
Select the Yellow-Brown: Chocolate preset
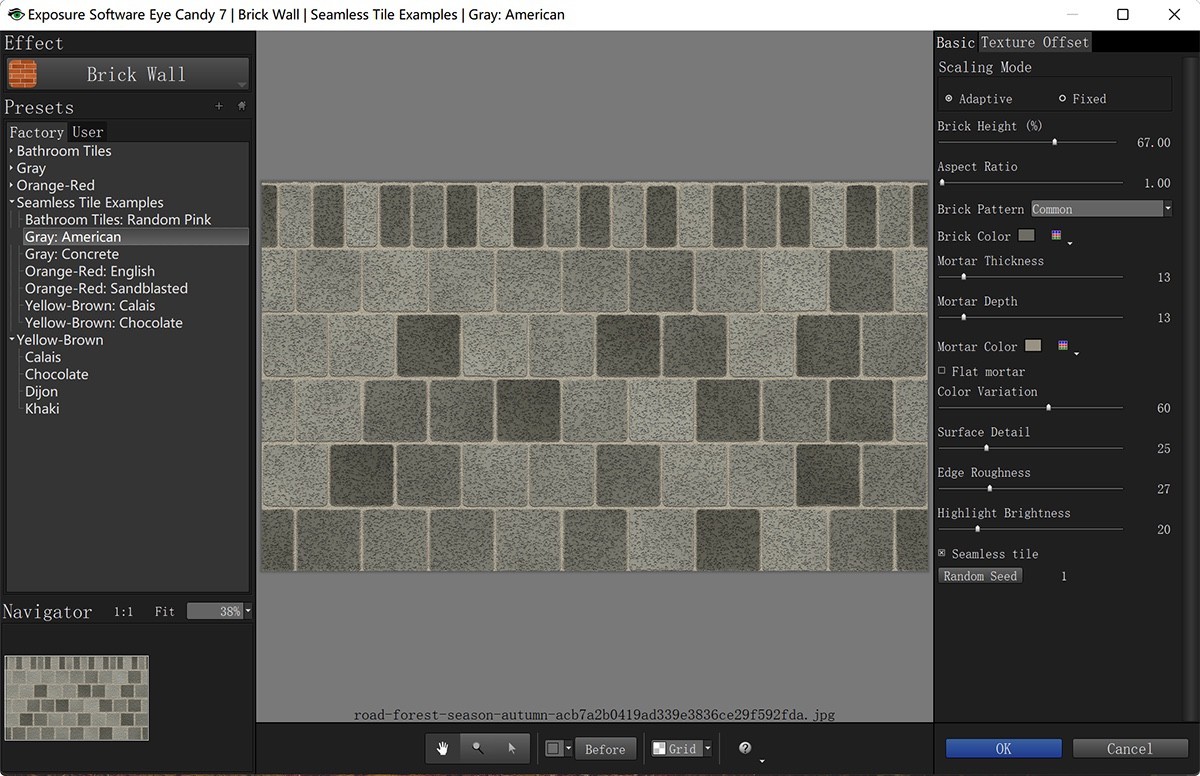pos(104,323)
